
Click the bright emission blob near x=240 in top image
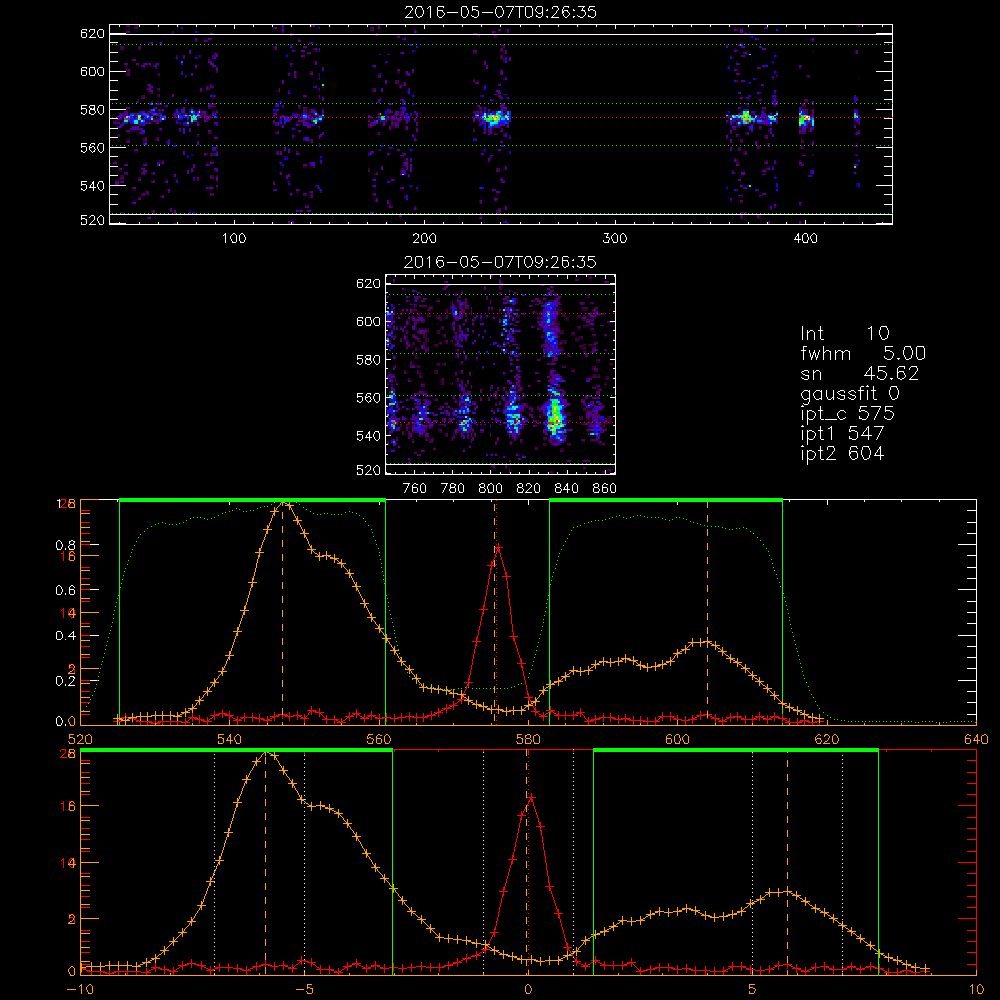492,118
